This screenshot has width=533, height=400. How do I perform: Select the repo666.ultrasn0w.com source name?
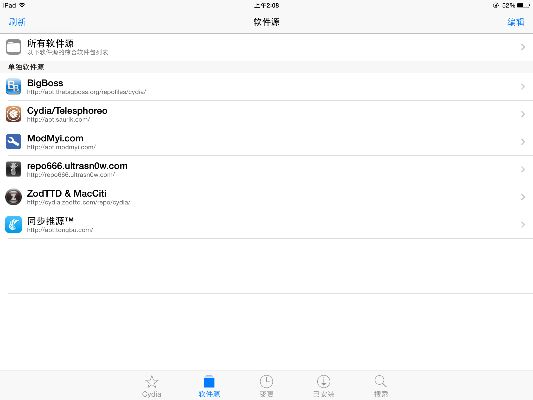click(x=77, y=166)
